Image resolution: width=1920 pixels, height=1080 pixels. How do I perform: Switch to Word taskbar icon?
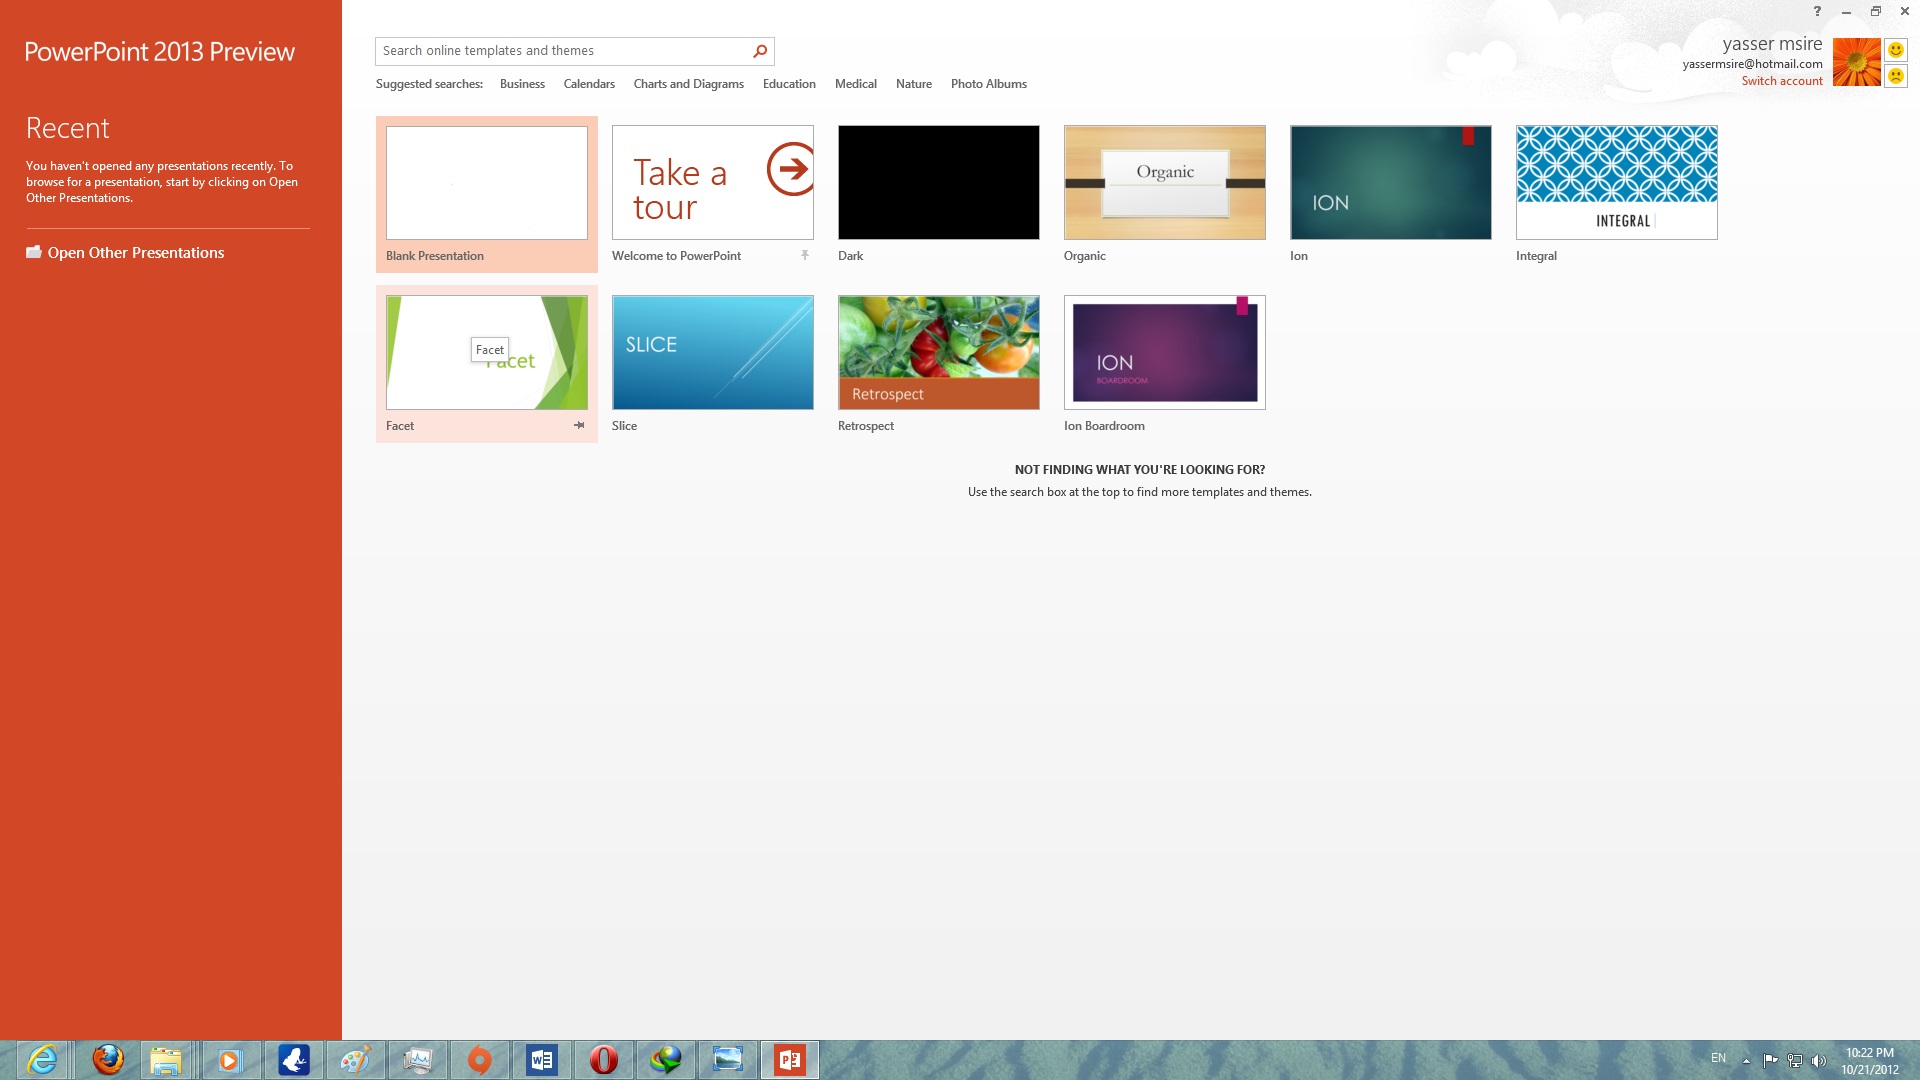point(542,1060)
